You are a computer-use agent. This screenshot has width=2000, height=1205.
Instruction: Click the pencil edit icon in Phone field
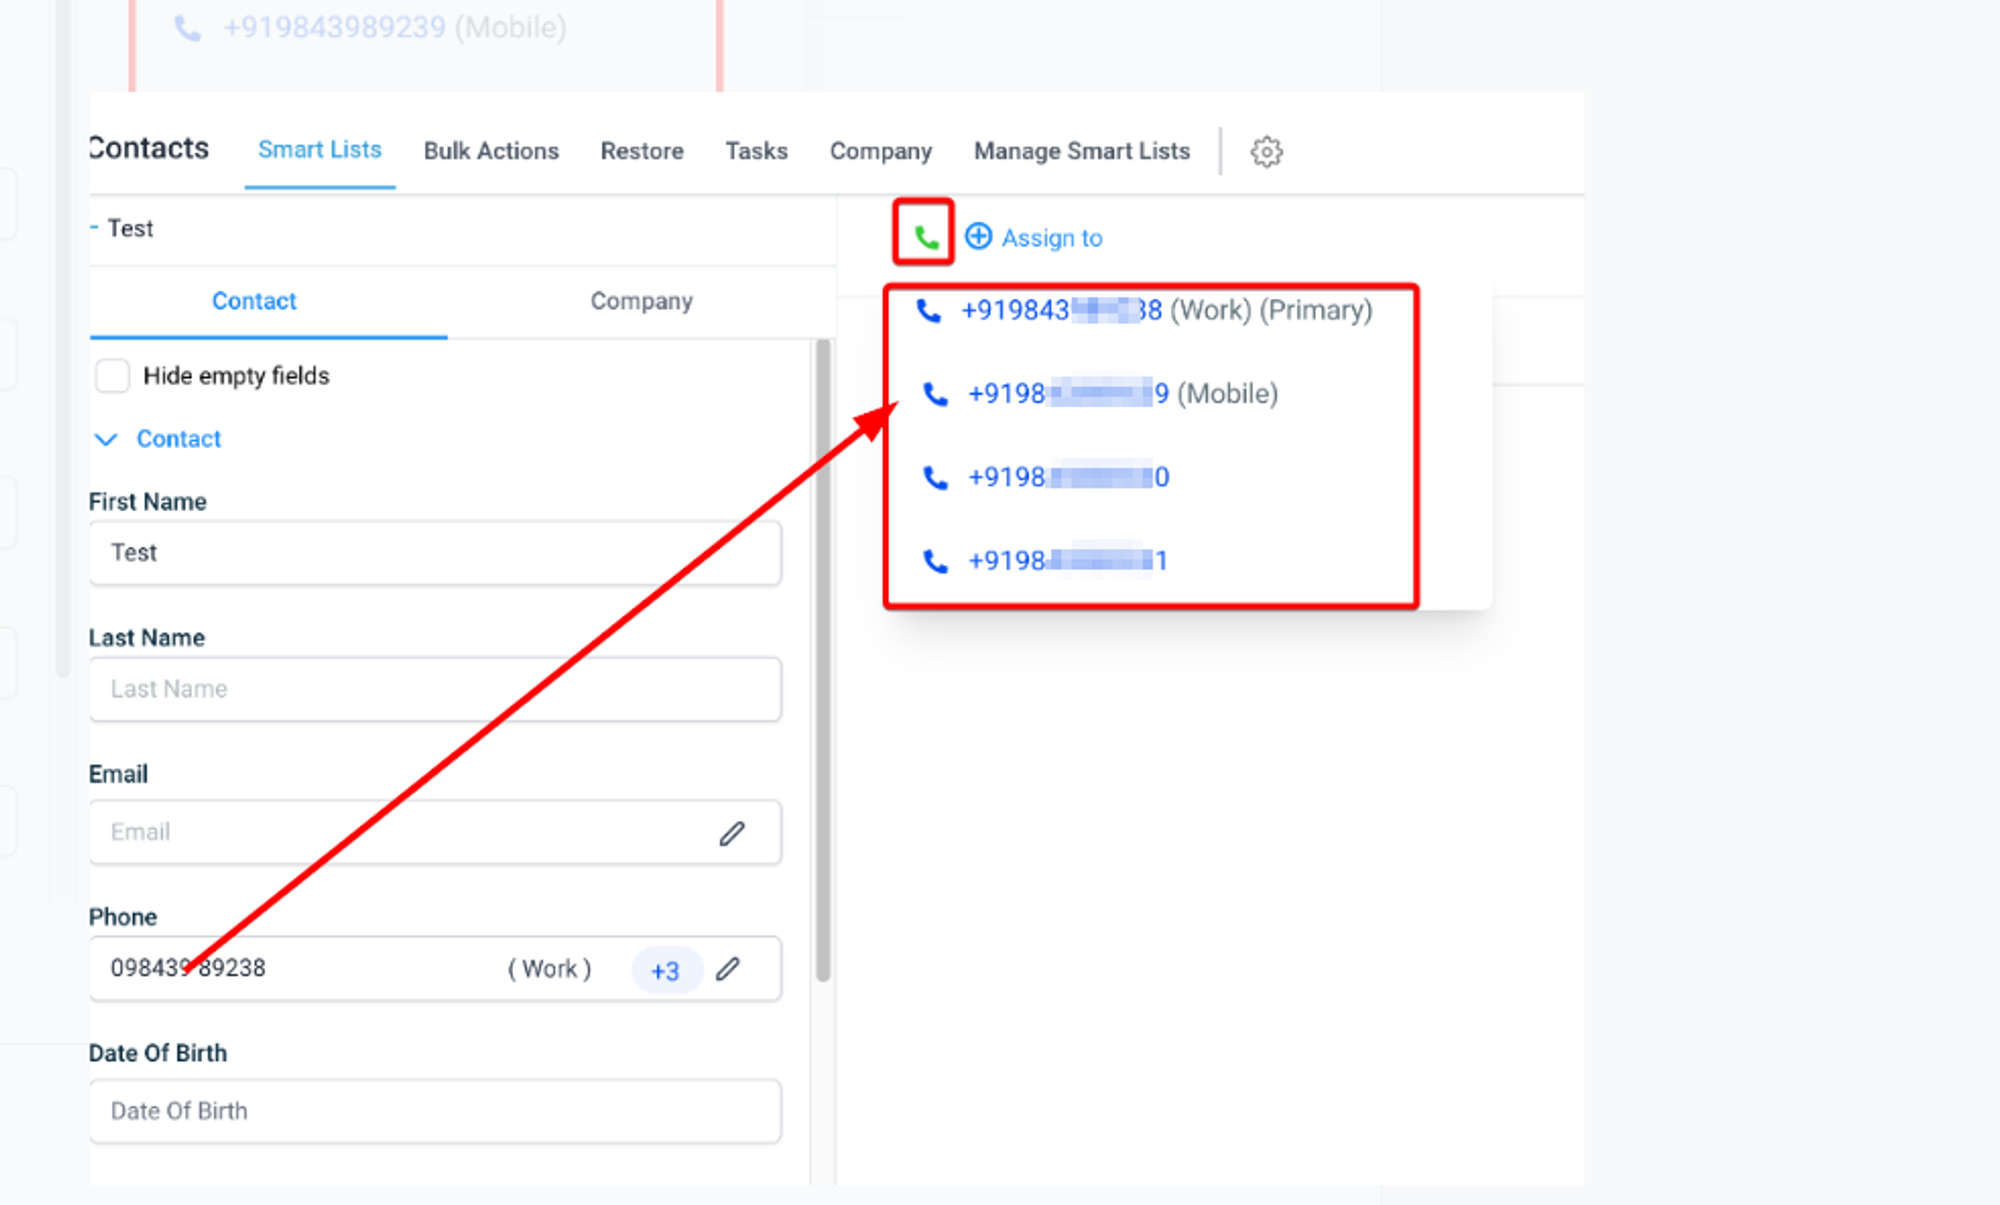728,968
